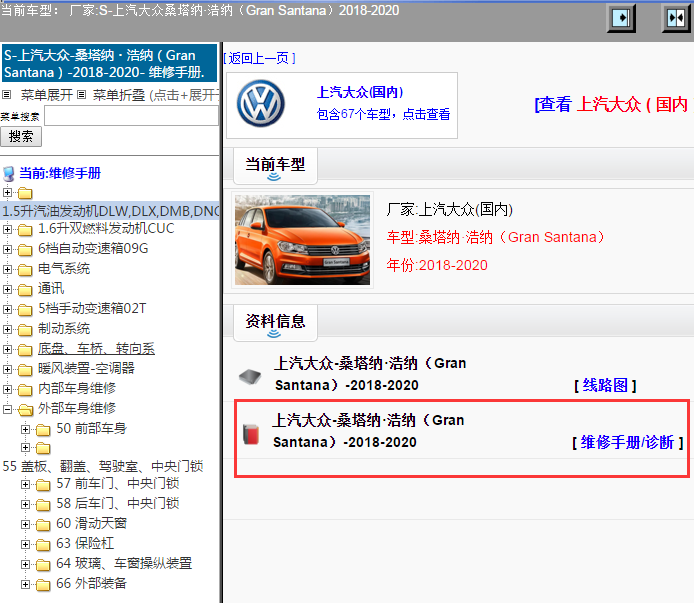Screen dimensions: 694x603
Task: Select 1.5升汽油发动机DLW,DLX,DMB,DNC entry
Action: tap(111, 211)
